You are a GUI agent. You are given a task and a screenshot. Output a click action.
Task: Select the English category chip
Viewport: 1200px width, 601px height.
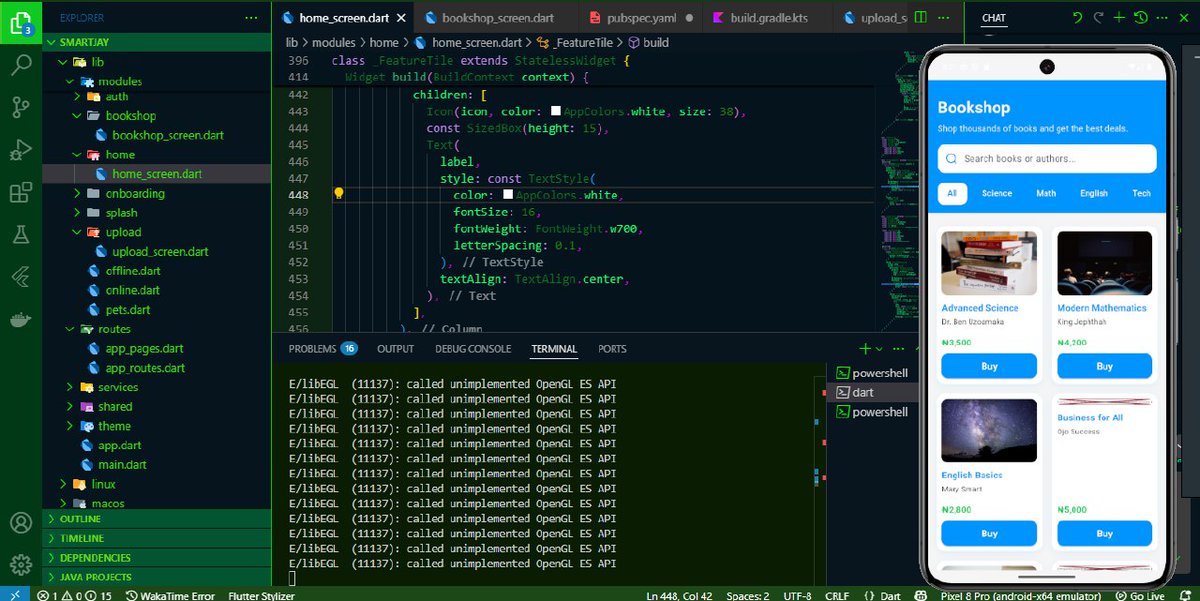(1094, 193)
